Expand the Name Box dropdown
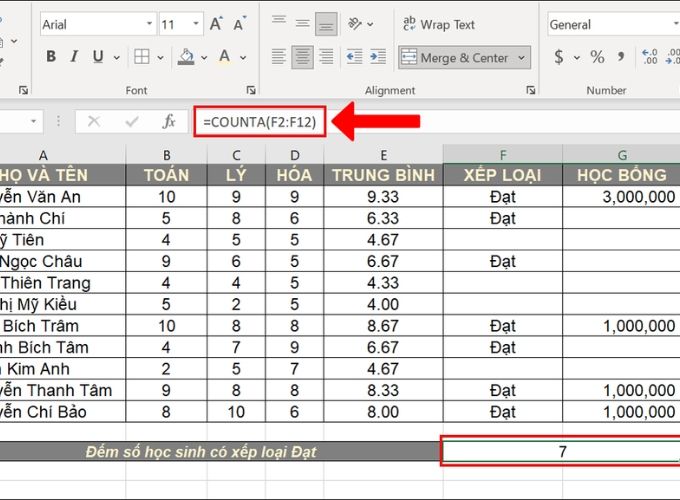 tap(33, 121)
